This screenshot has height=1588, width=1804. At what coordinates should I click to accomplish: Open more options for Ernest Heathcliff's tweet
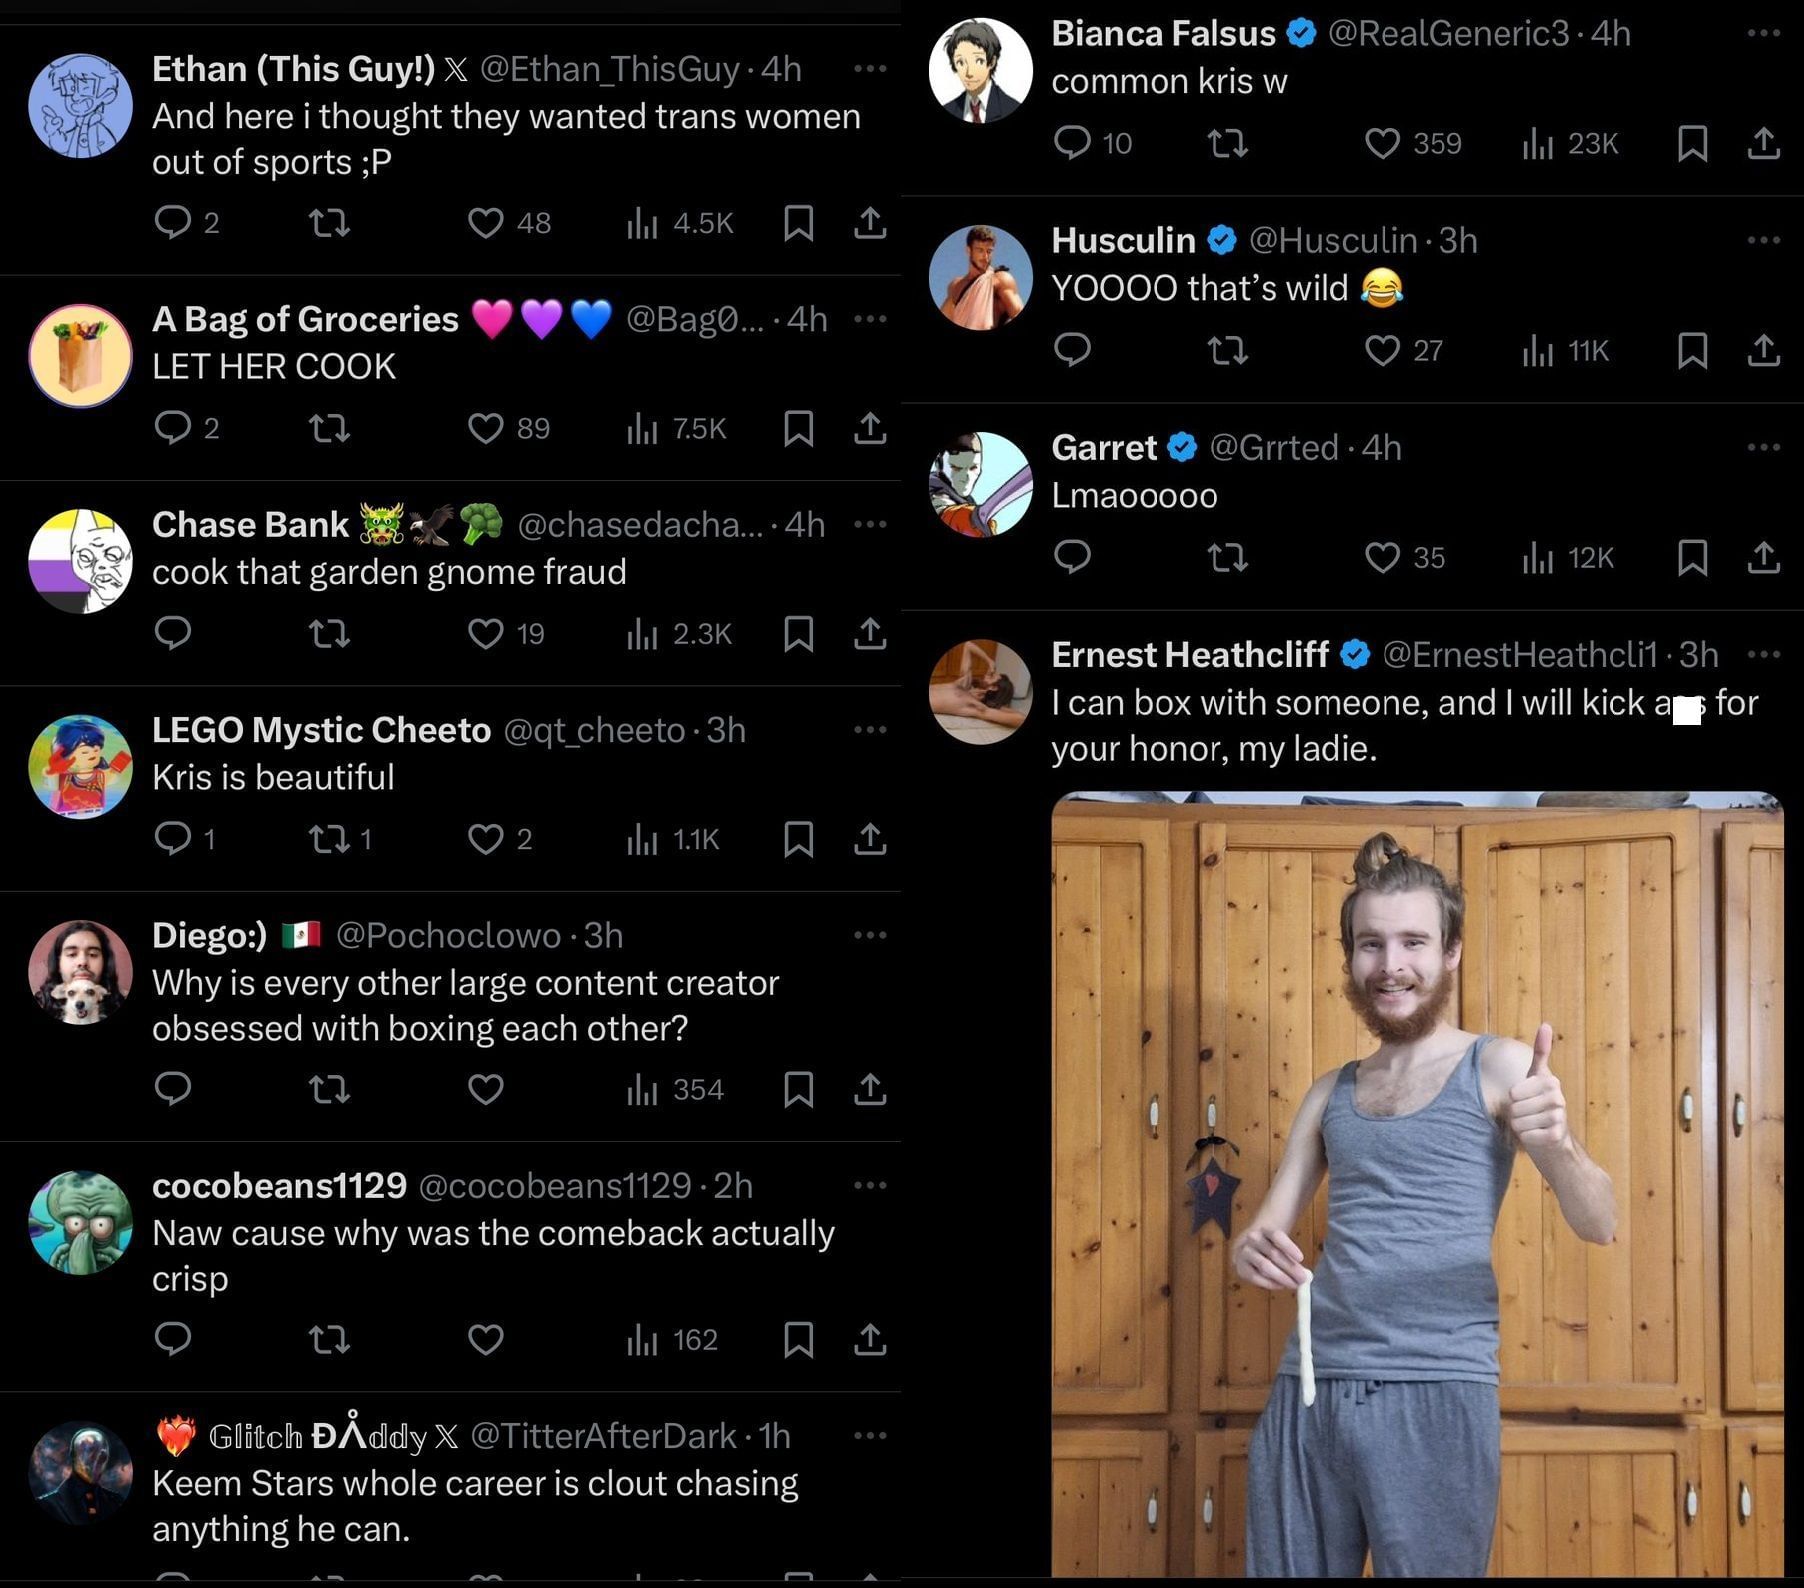(x=1763, y=655)
